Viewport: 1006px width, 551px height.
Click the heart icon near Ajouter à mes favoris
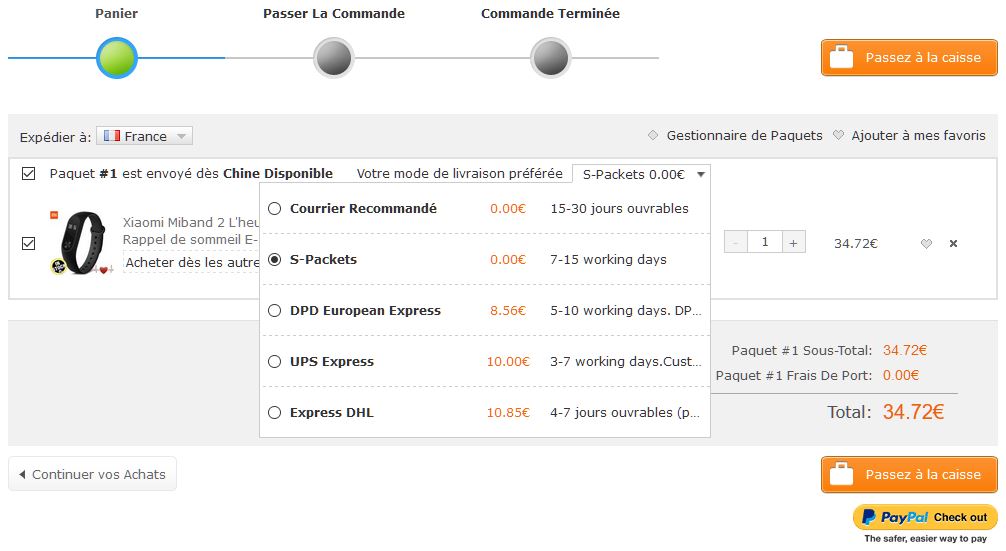pos(838,135)
